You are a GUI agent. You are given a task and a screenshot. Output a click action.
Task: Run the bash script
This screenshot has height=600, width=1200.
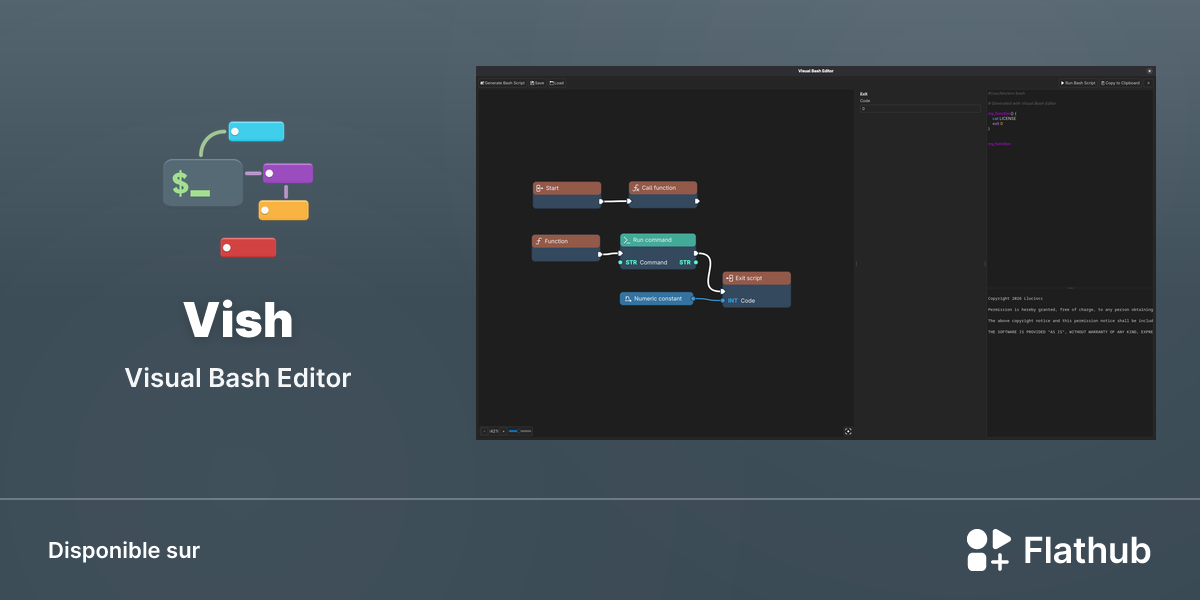coord(1078,83)
